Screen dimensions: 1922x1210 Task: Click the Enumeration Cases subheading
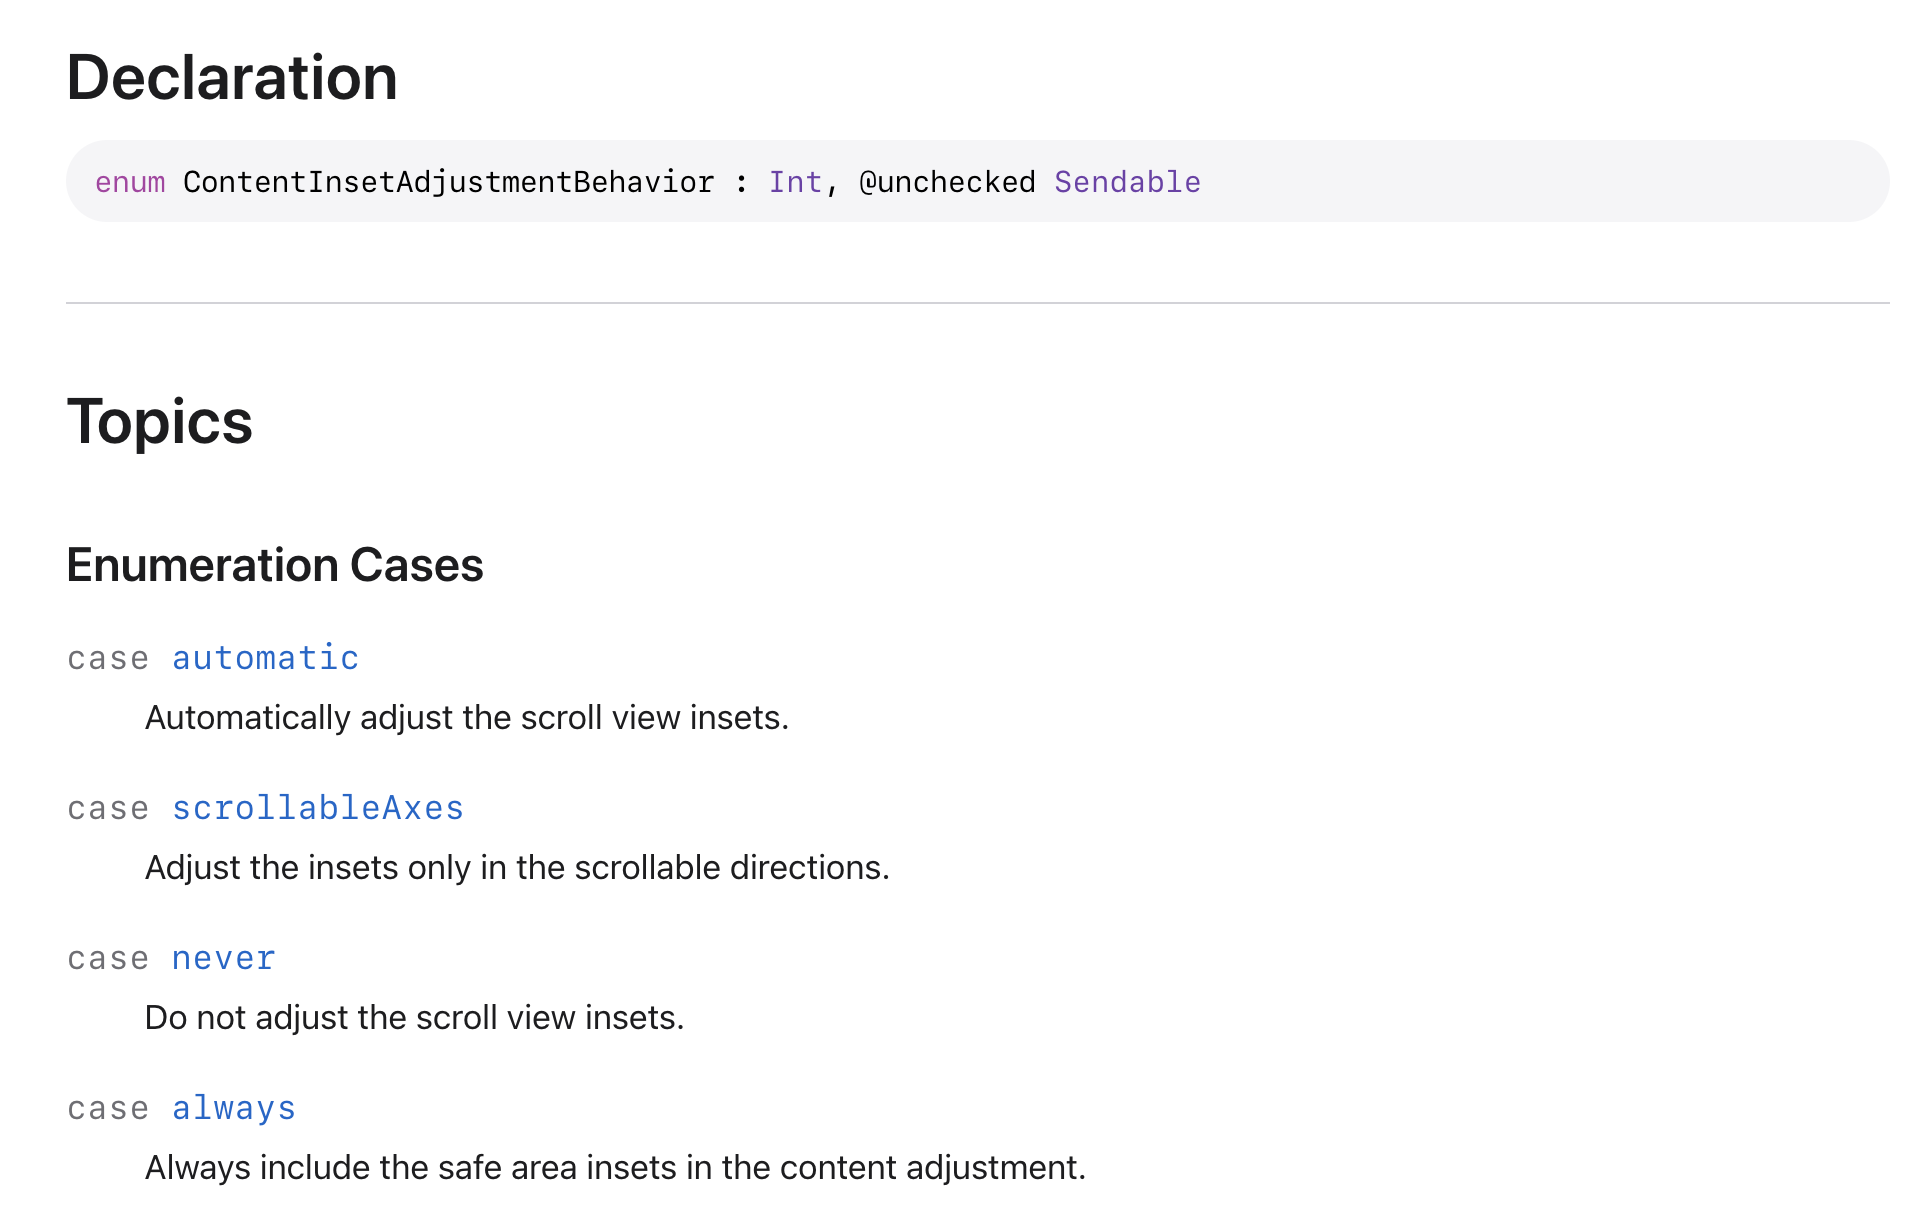coord(275,565)
